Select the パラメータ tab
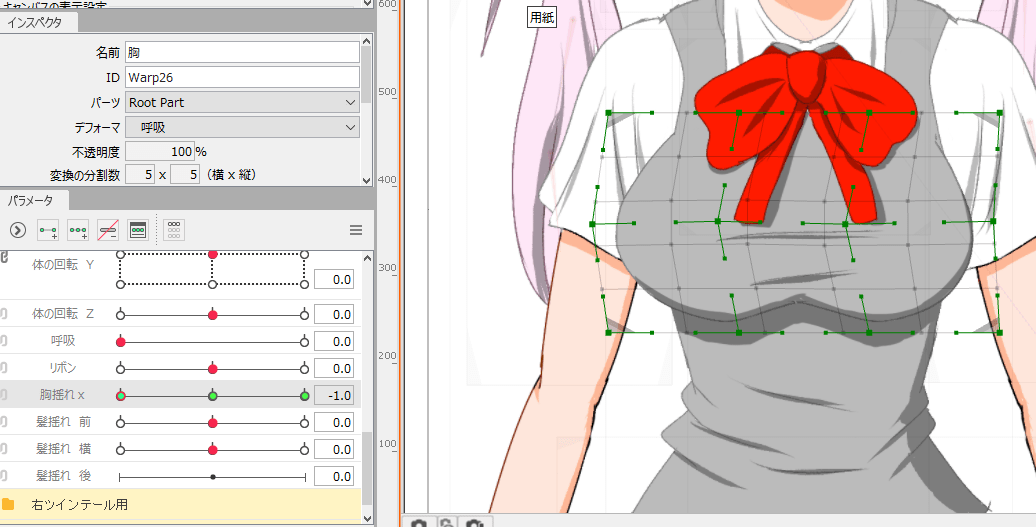 31,201
